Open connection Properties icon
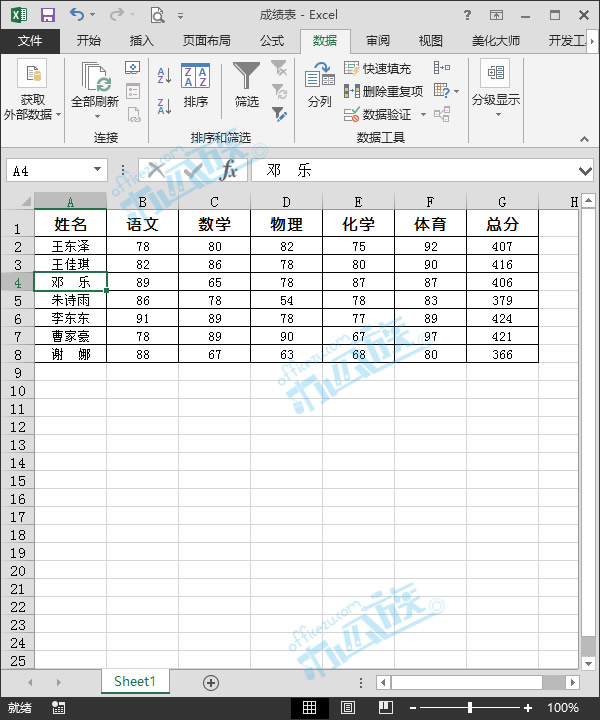Viewport: 600px width, 720px height. pos(133,91)
